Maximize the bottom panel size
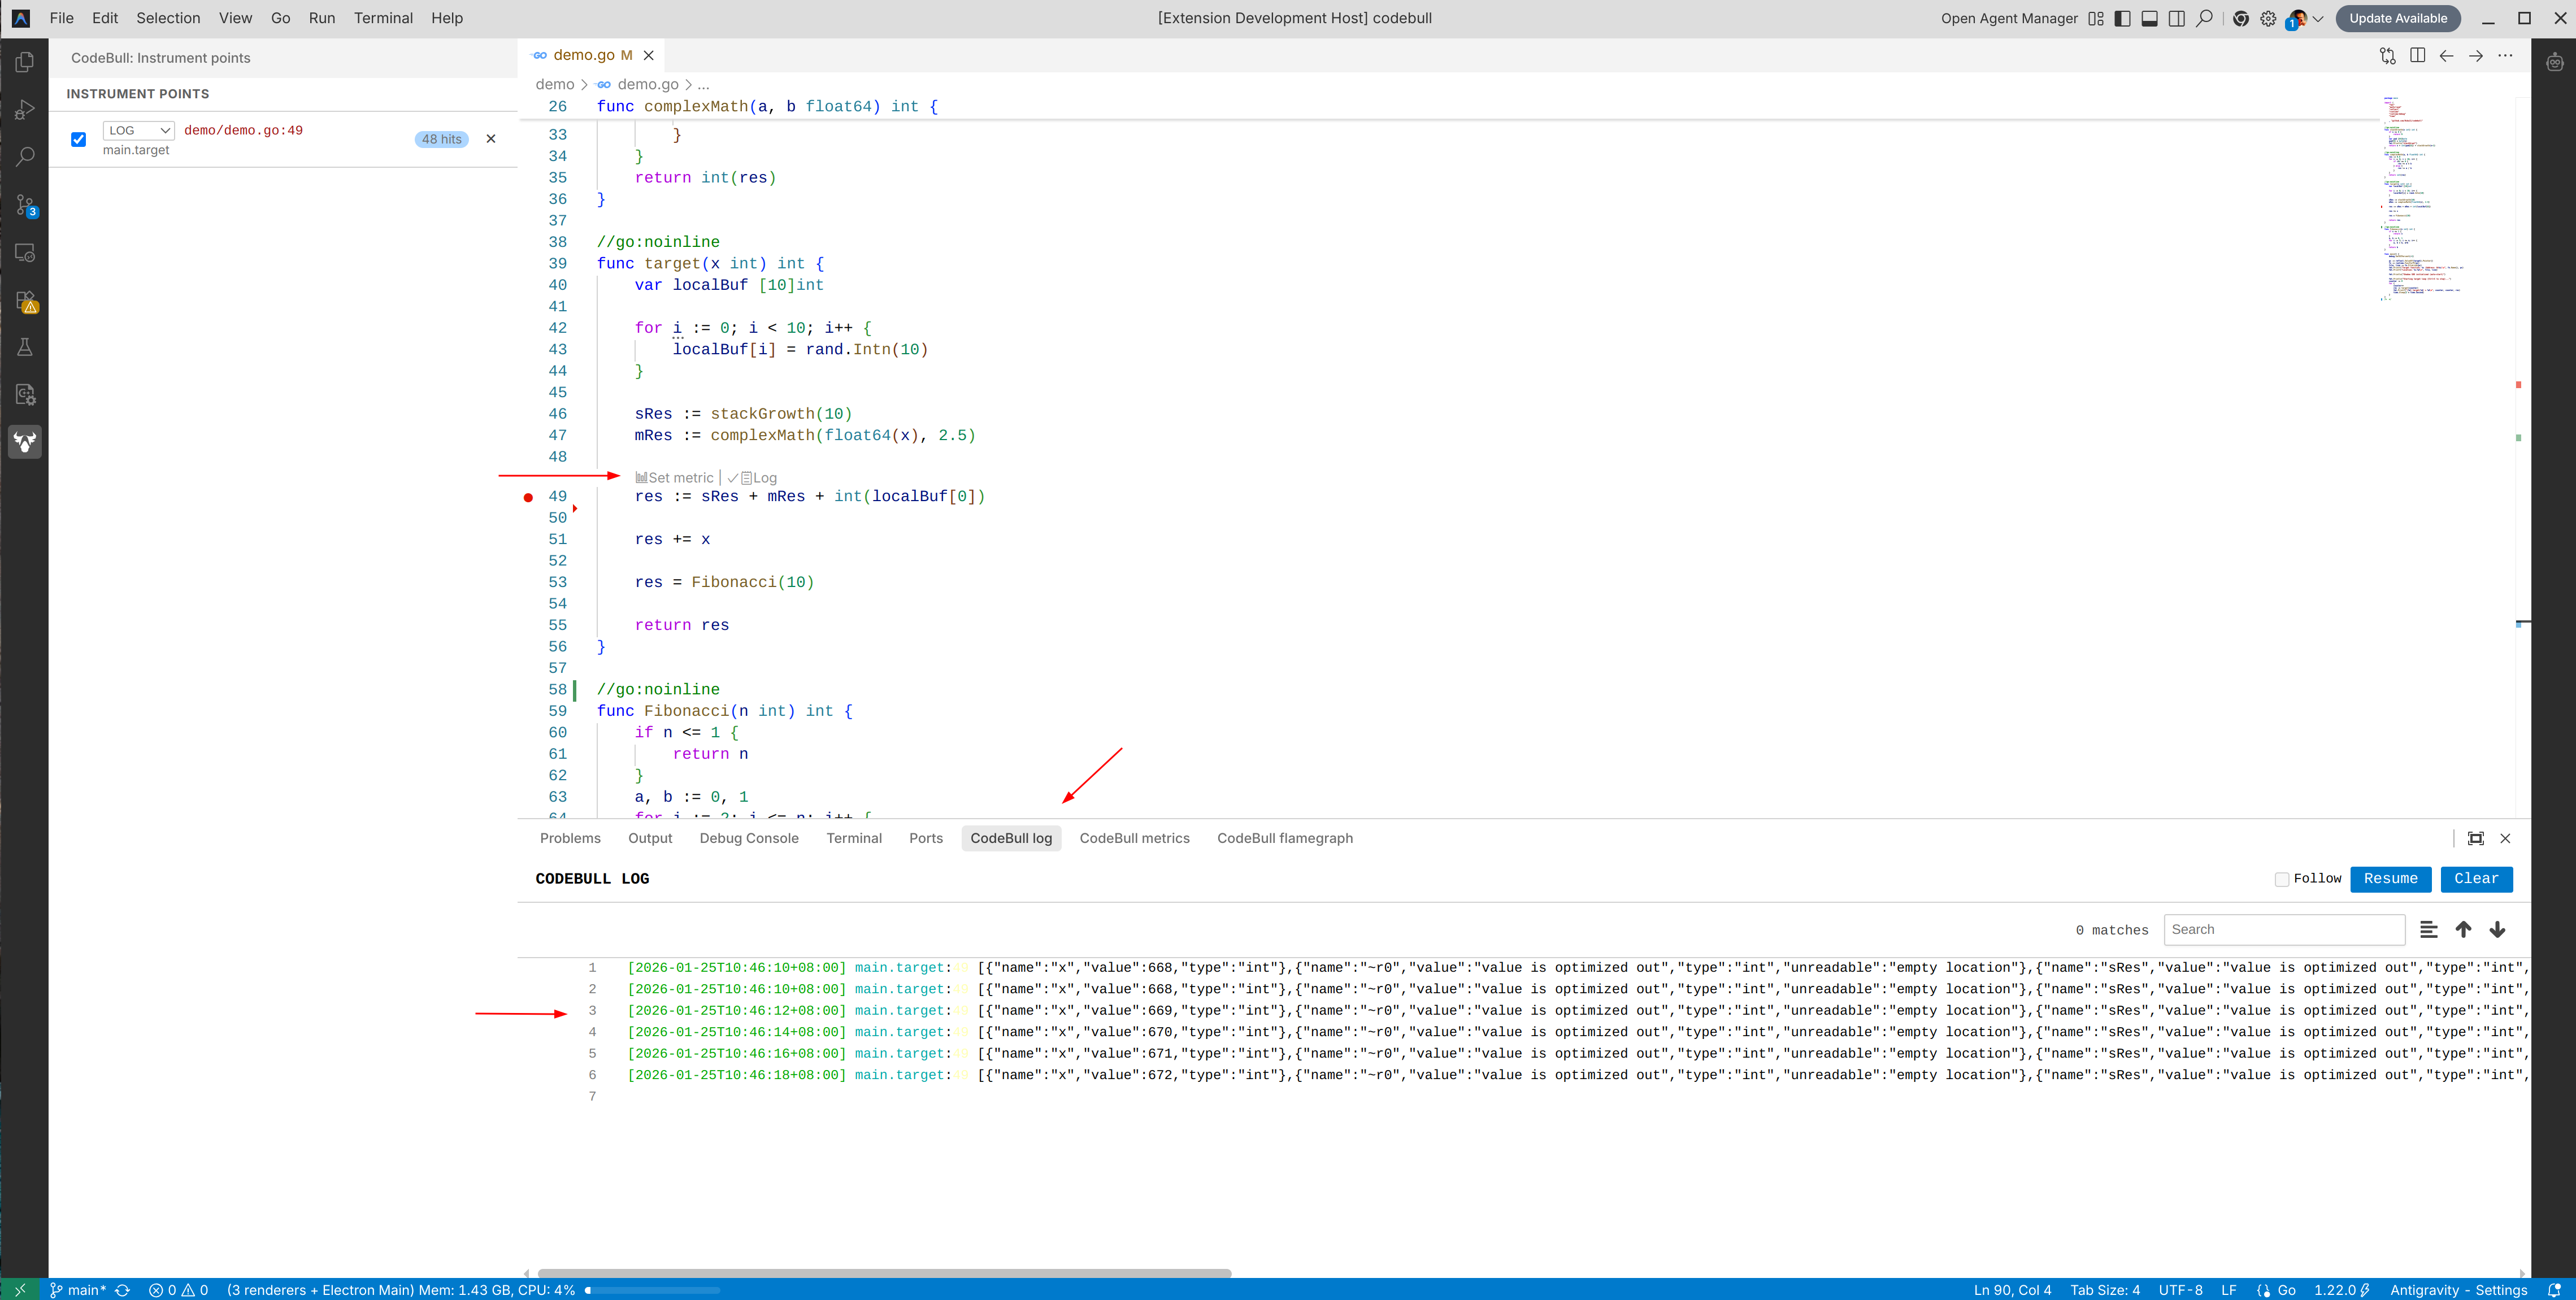 2475,838
